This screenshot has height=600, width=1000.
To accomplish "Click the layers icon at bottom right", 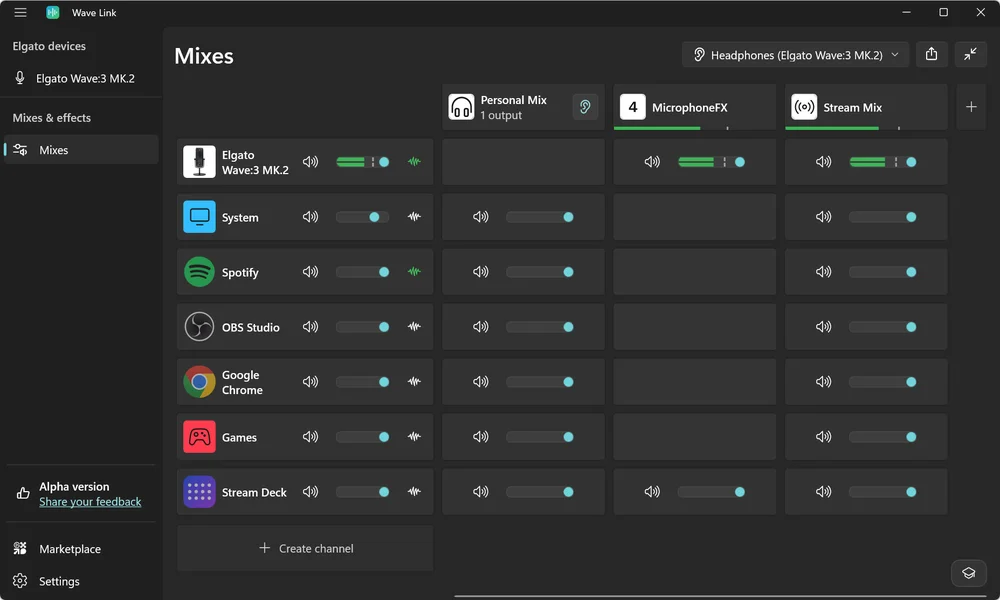I will point(968,573).
